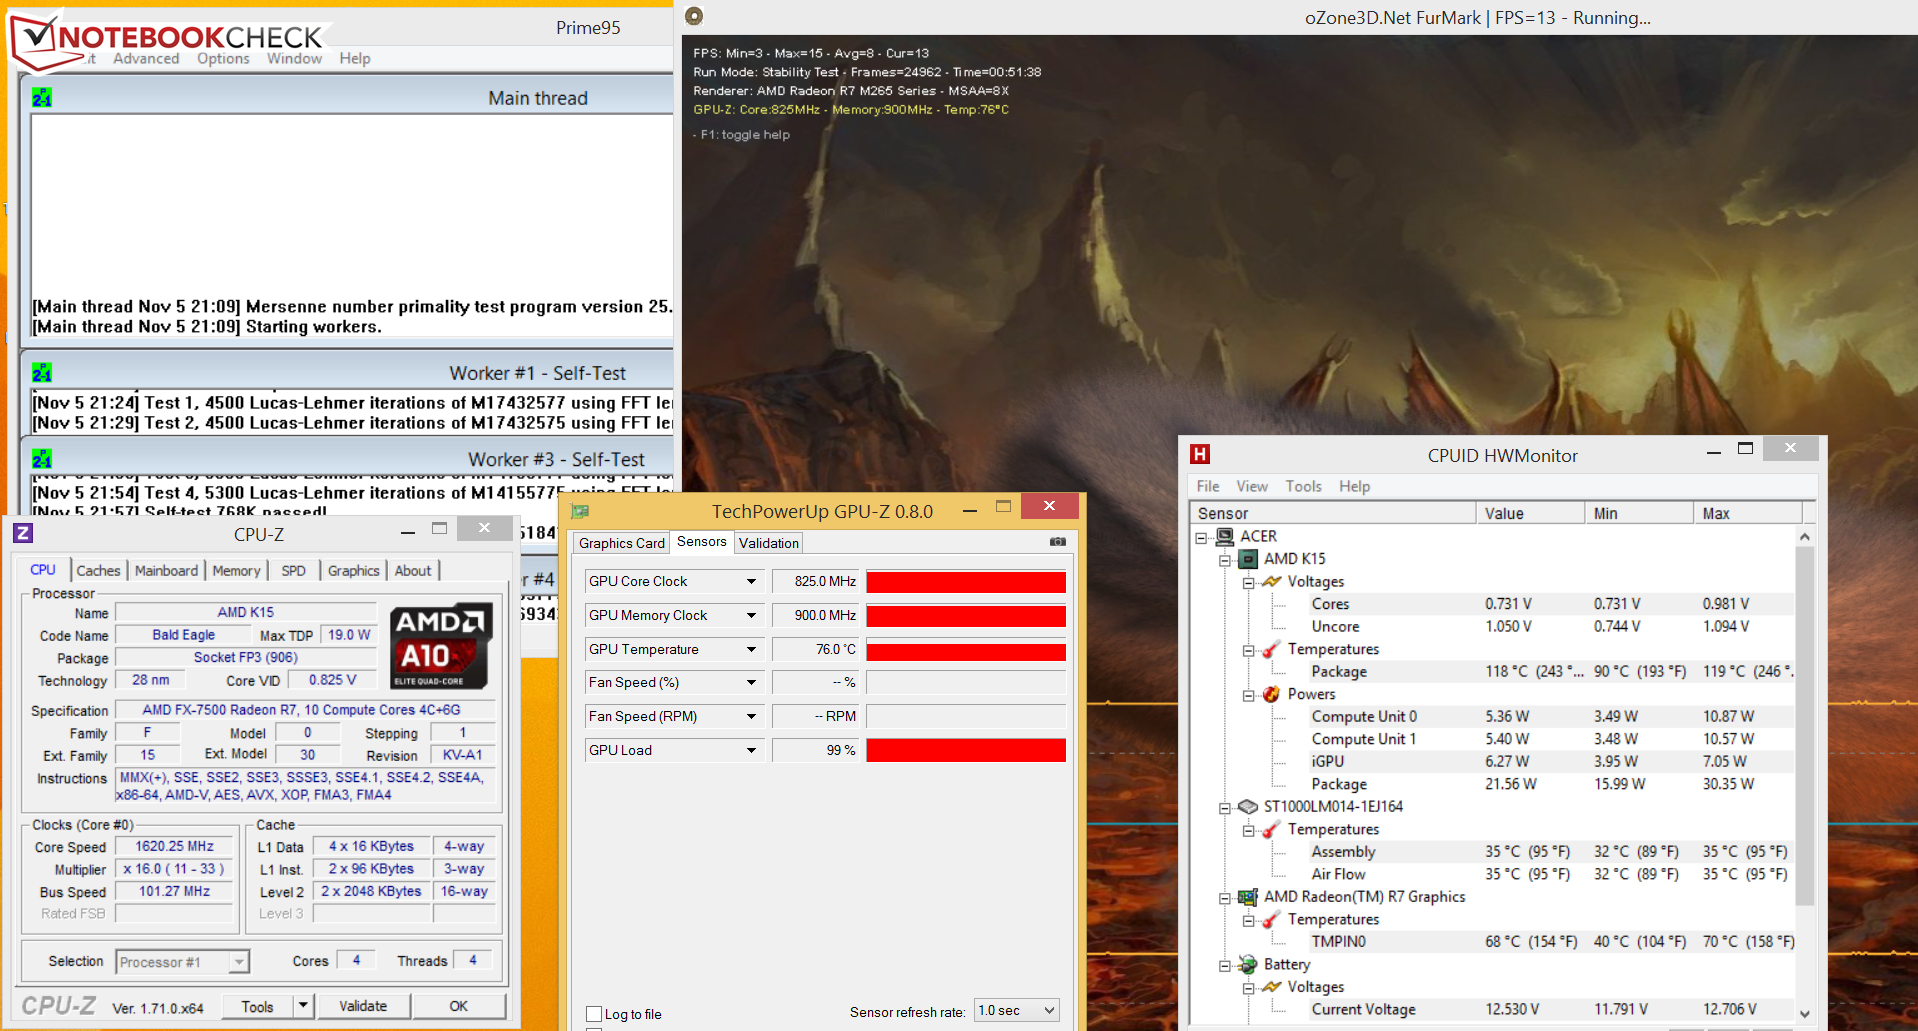Open Prime95 Options menu
The width and height of the screenshot is (1918, 1031).
click(x=223, y=58)
